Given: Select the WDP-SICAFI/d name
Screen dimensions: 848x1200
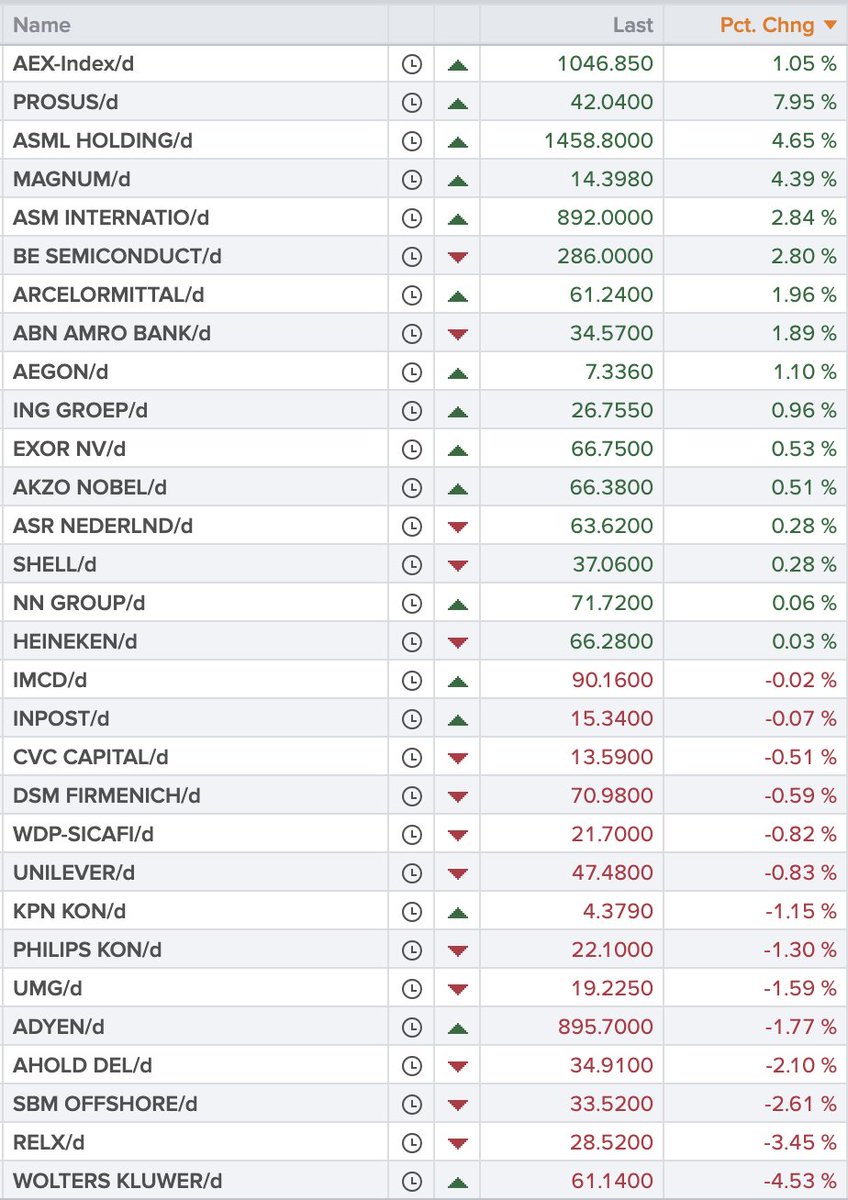Looking at the screenshot, I should pos(84,835).
